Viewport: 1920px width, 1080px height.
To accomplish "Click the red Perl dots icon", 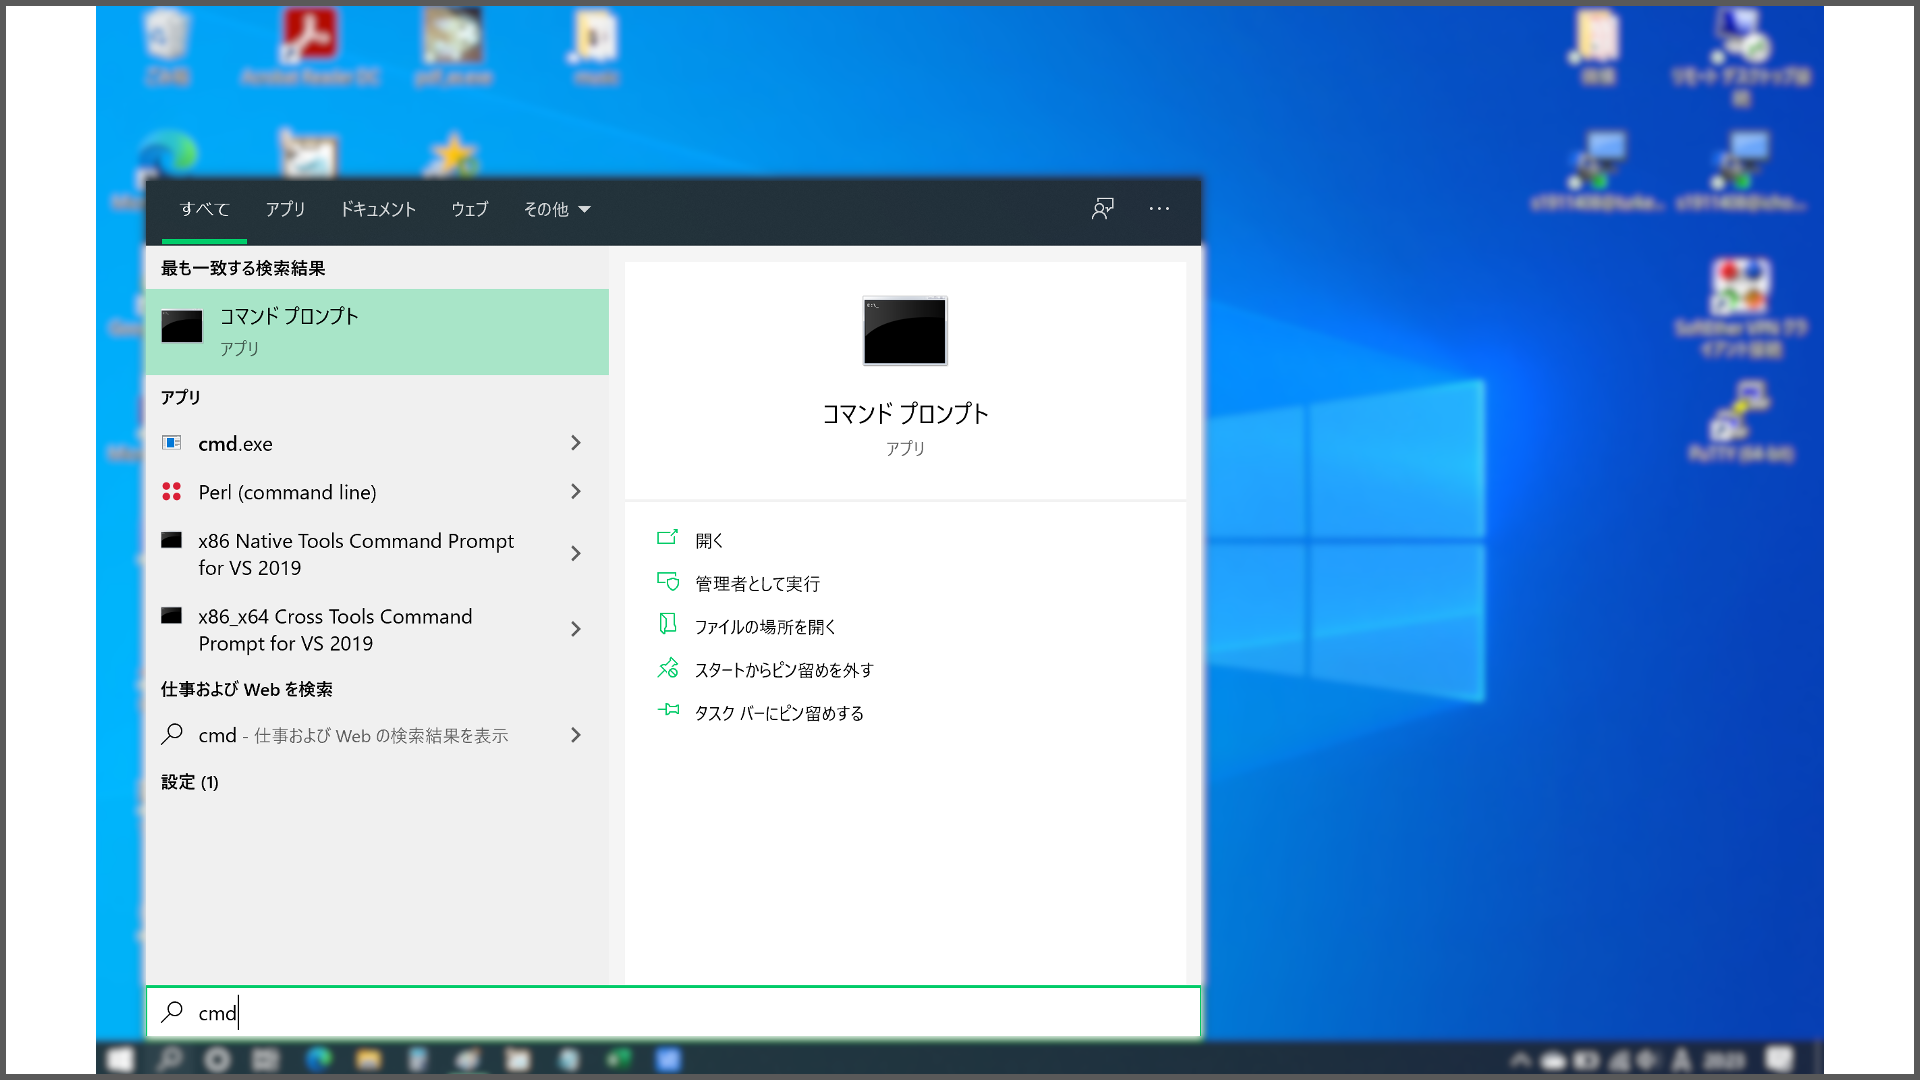I will (x=172, y=491).
